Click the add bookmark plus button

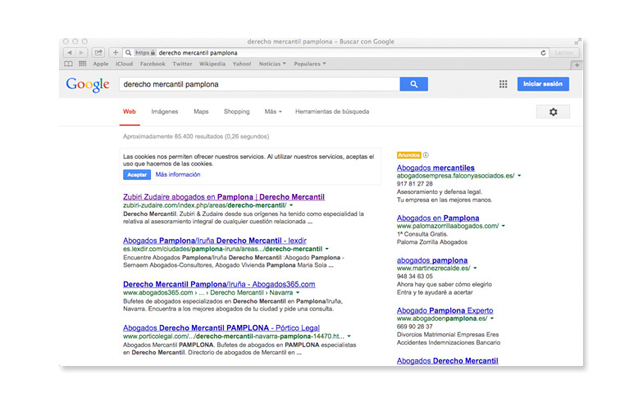(x=116, y=53)
